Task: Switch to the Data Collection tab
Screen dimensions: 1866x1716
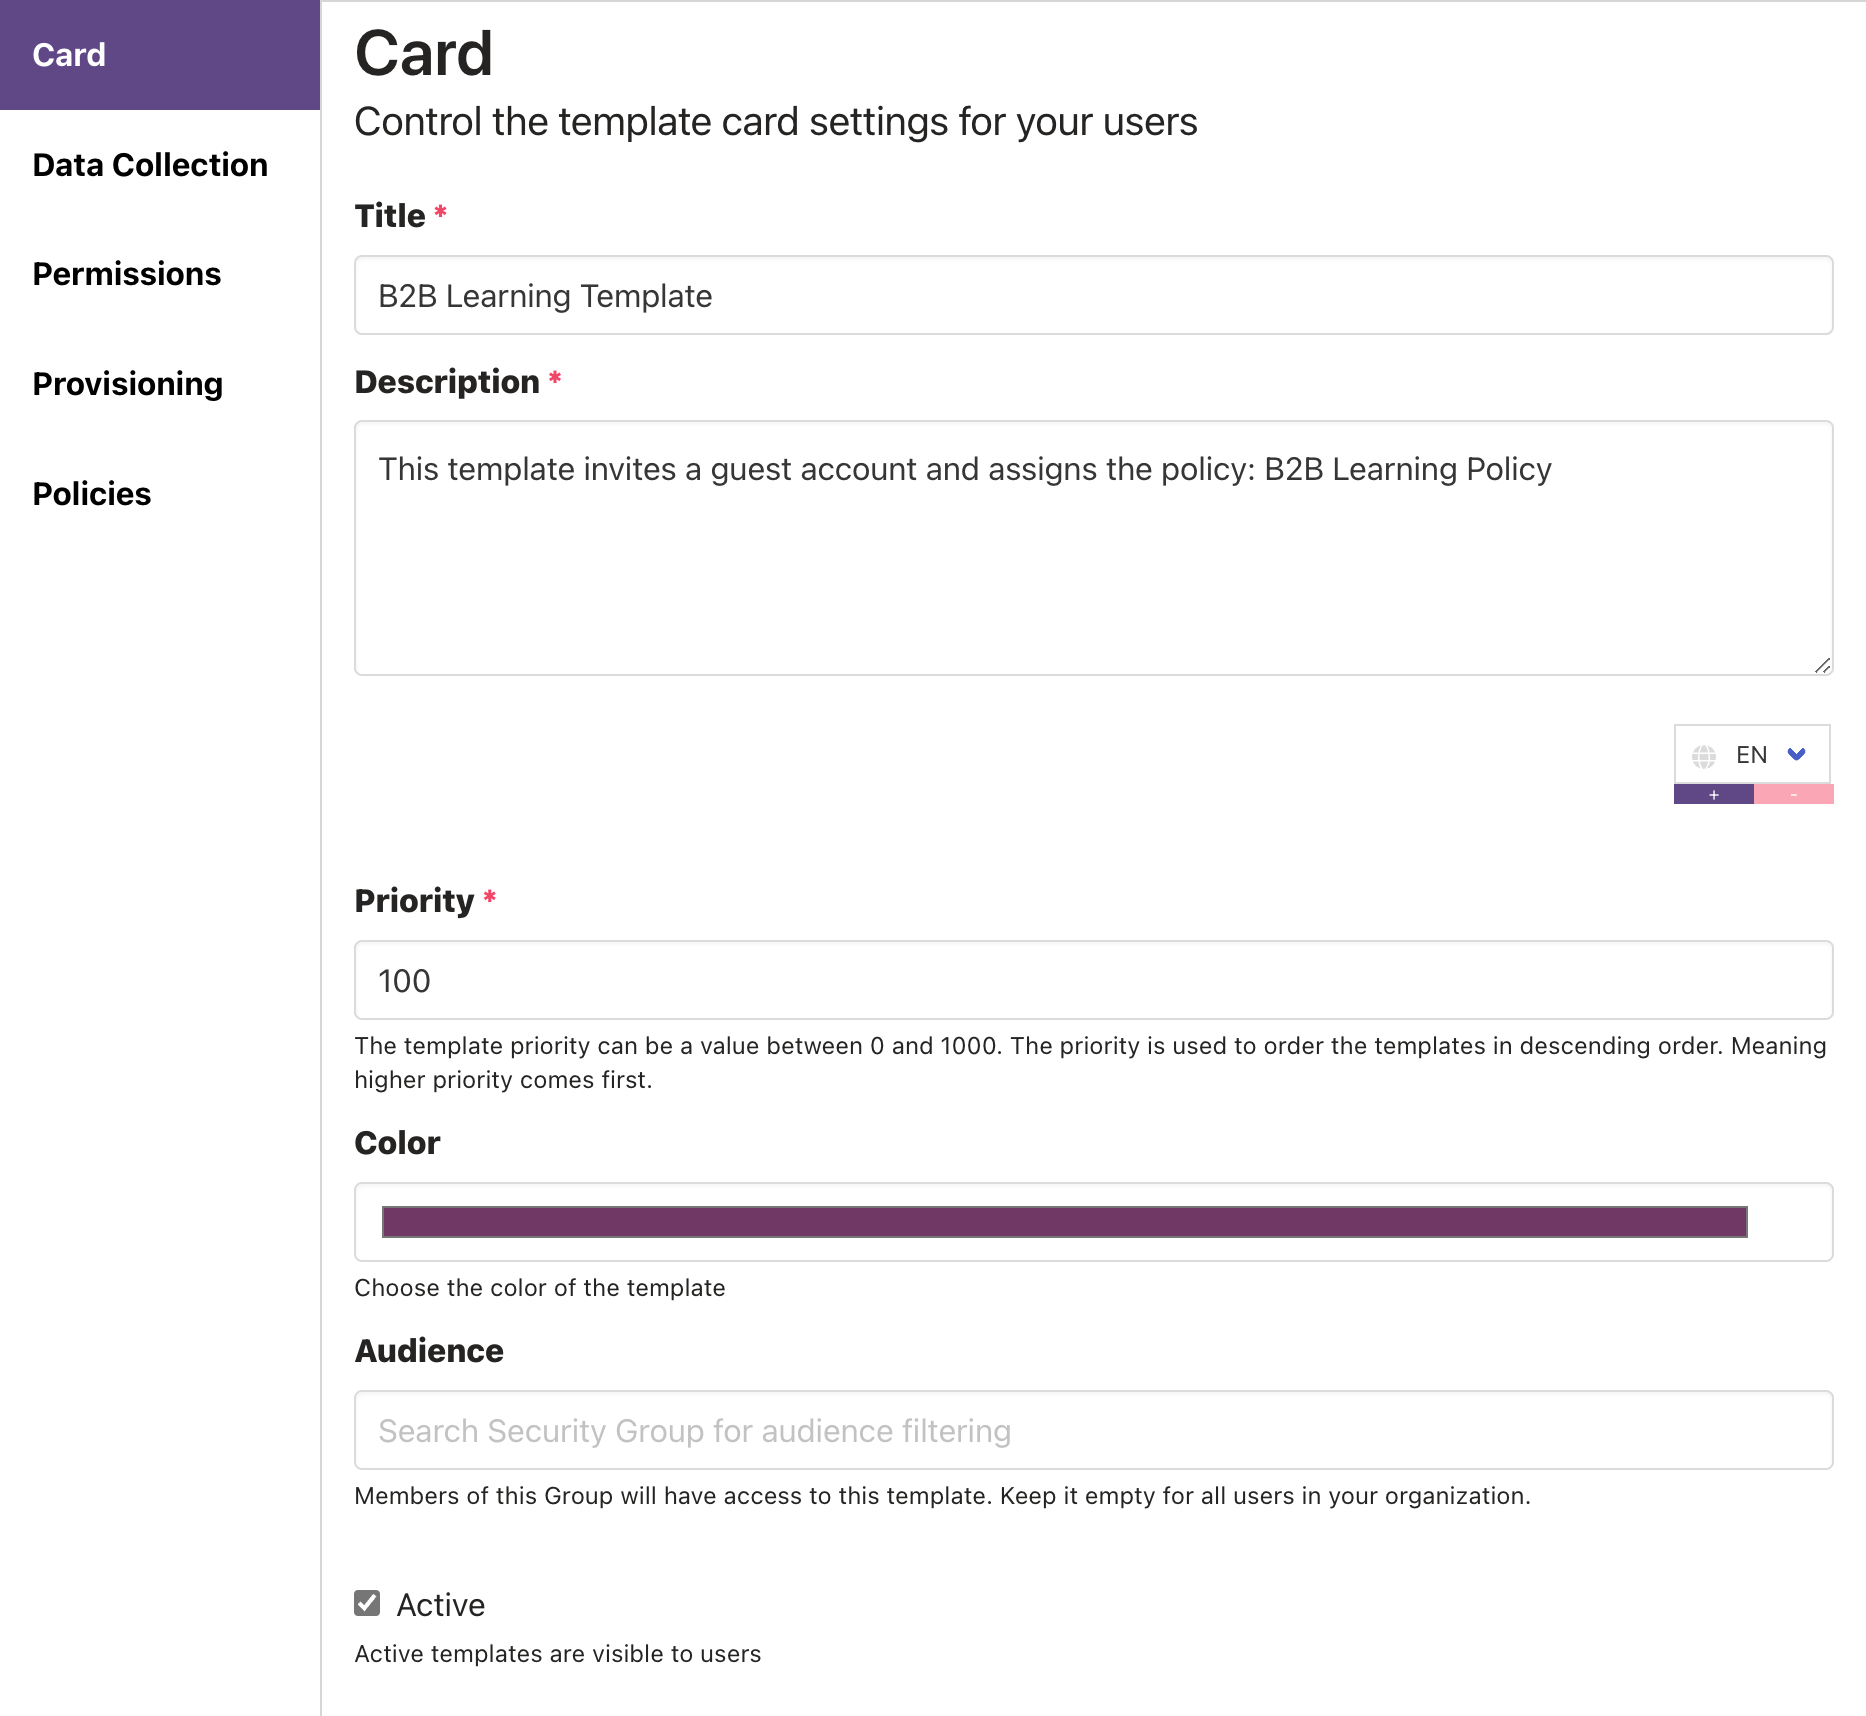Action: point(150,165)
